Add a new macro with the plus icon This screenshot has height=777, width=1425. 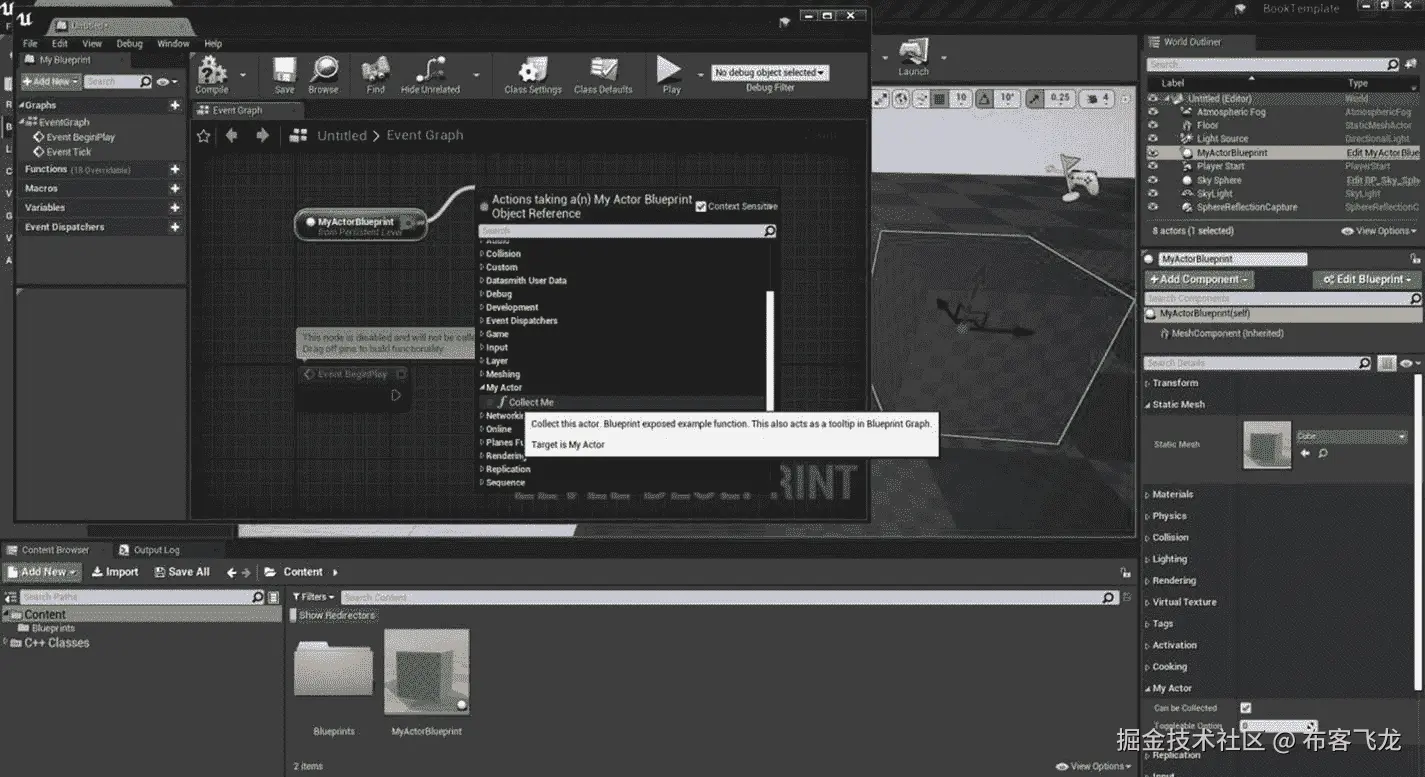click(x=175, y=188)
